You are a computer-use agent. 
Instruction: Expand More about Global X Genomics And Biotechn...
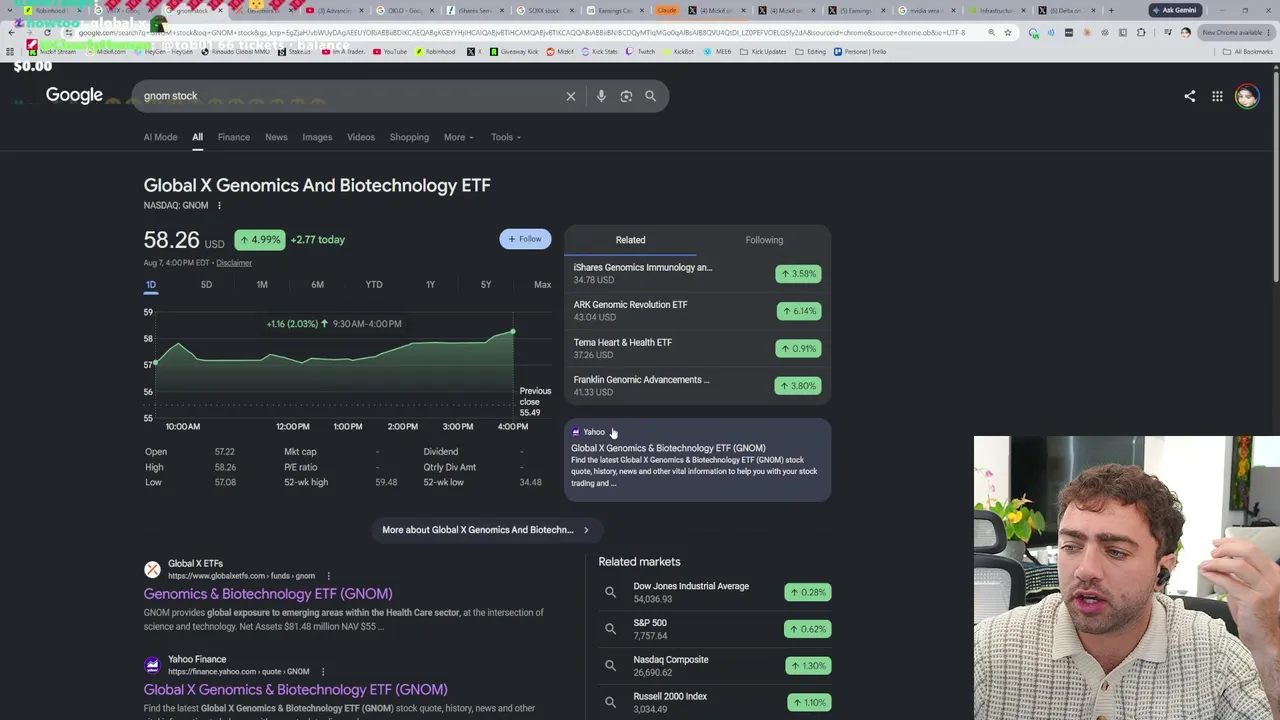coord(486,530)
